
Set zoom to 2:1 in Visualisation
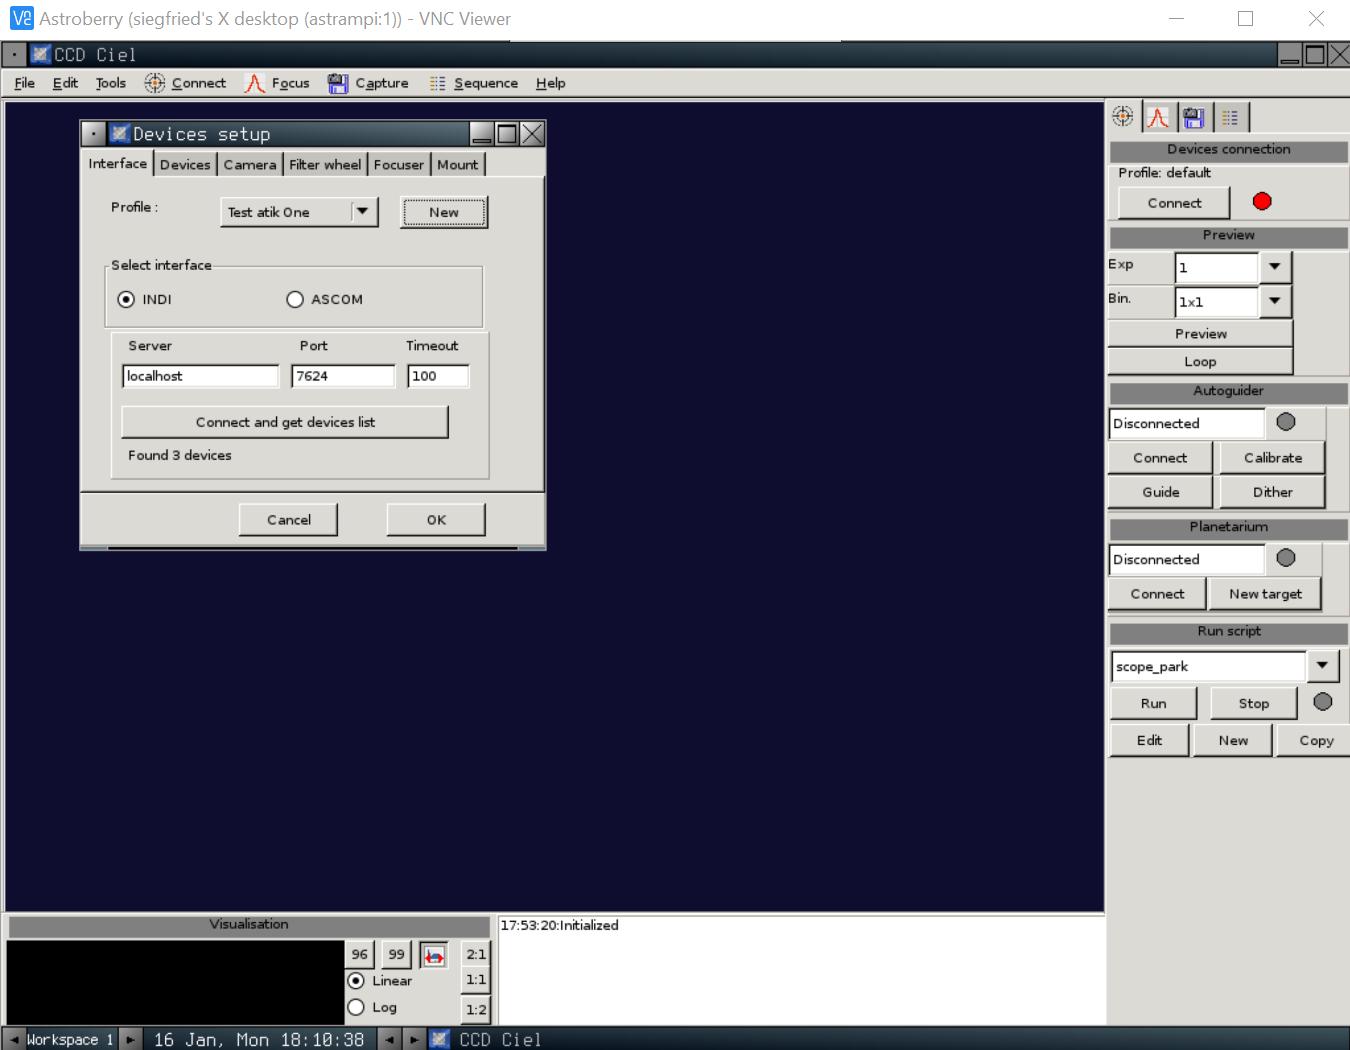[x=476, y=955]
